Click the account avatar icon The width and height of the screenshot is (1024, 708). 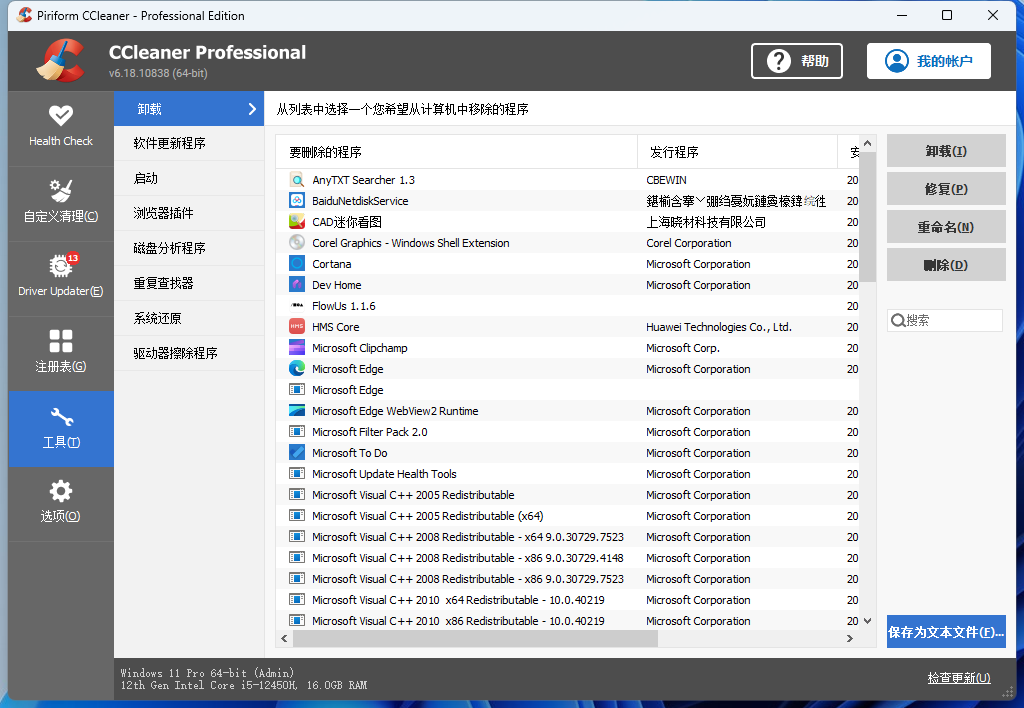pos(897,61)
